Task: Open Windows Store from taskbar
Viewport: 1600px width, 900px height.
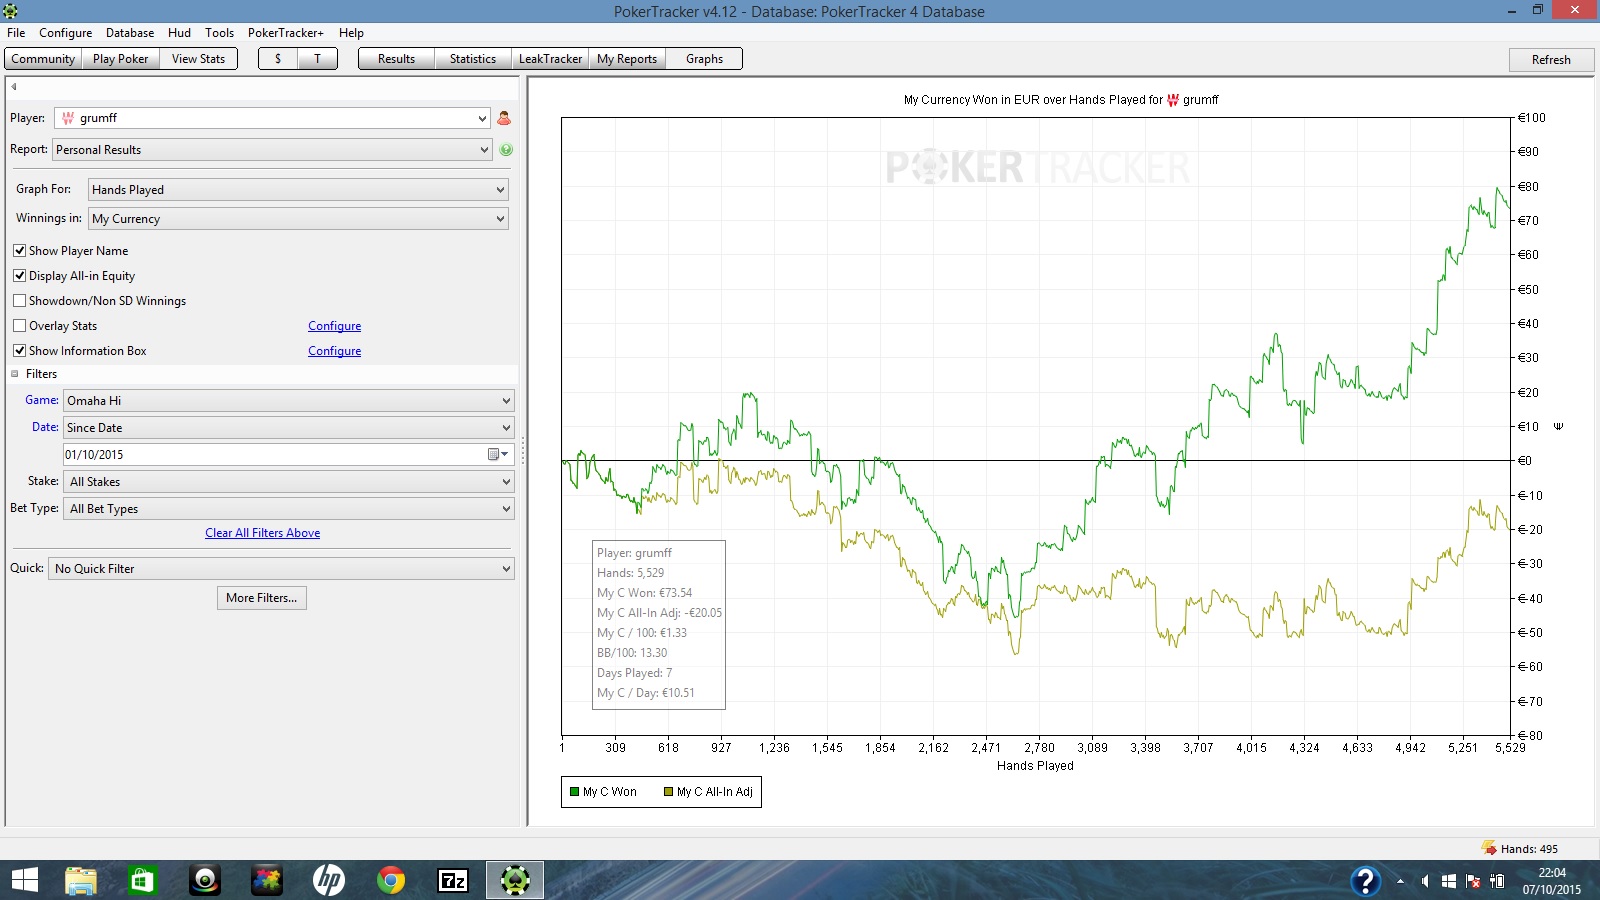Action: (143, 880)
